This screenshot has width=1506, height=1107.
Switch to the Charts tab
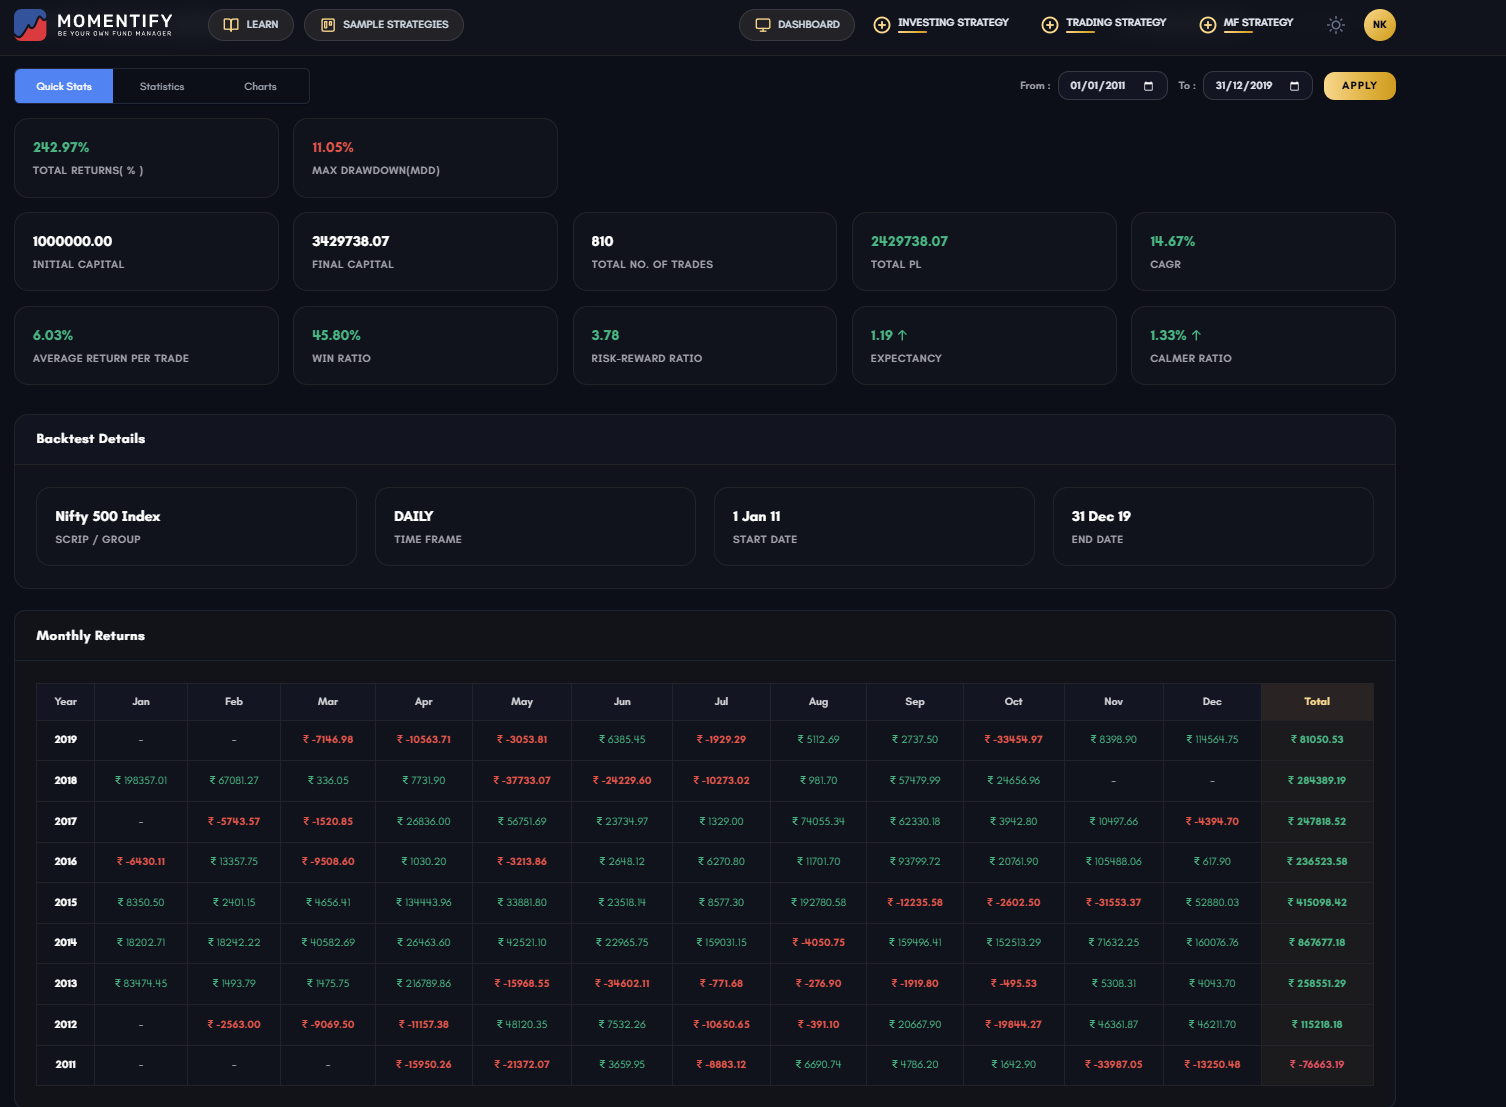(x=260, y=86)
